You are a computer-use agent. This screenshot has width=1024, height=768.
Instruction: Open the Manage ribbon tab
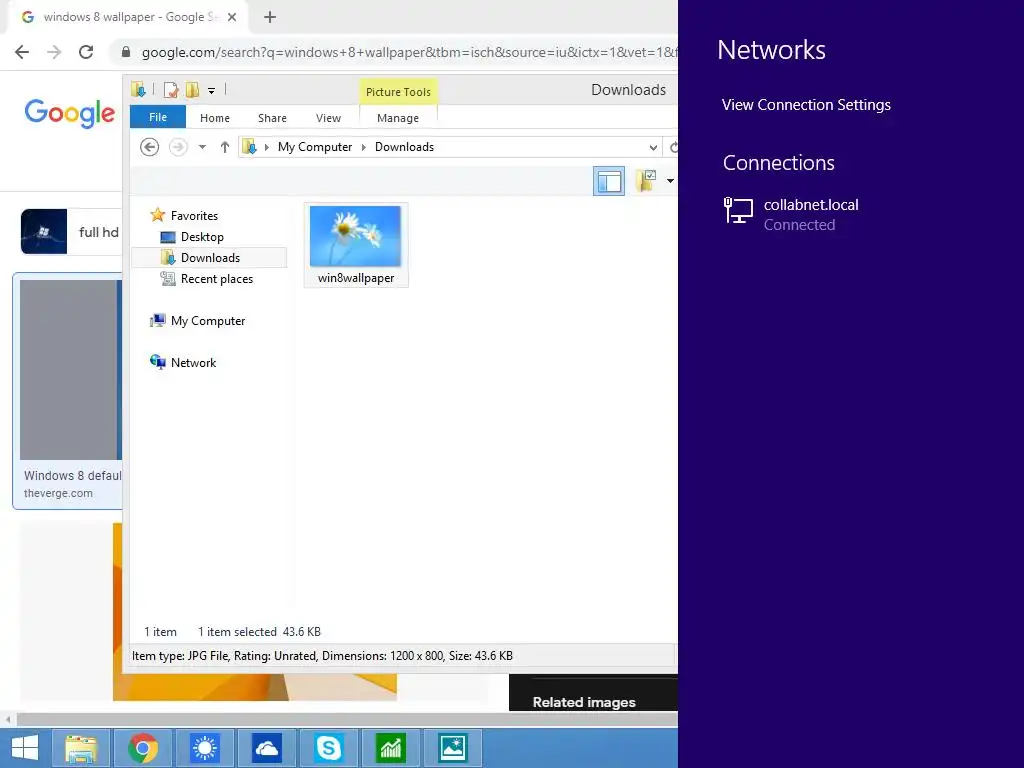[x=398, y=118]
